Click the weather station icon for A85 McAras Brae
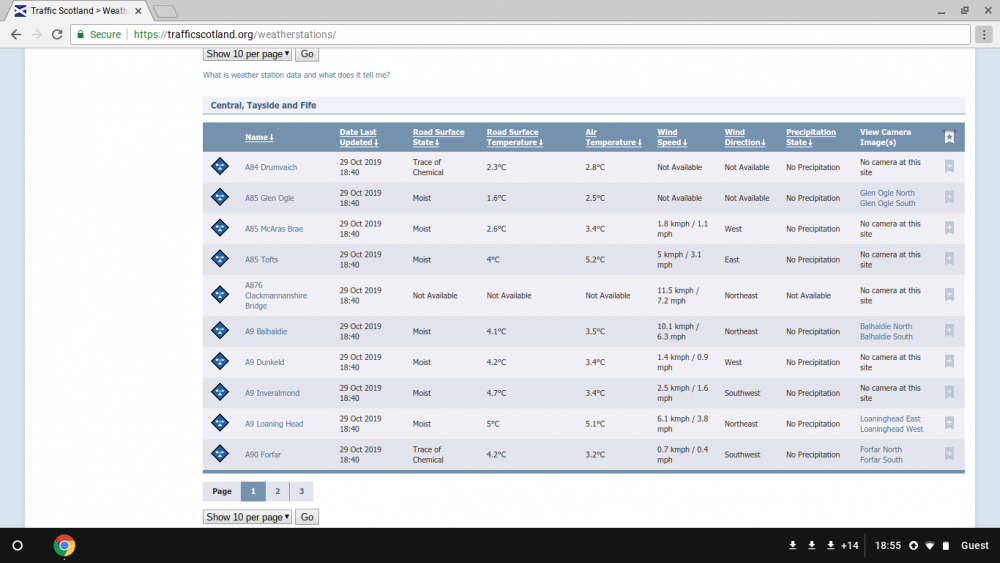The image size is (1000, 563). coord(220,228)
